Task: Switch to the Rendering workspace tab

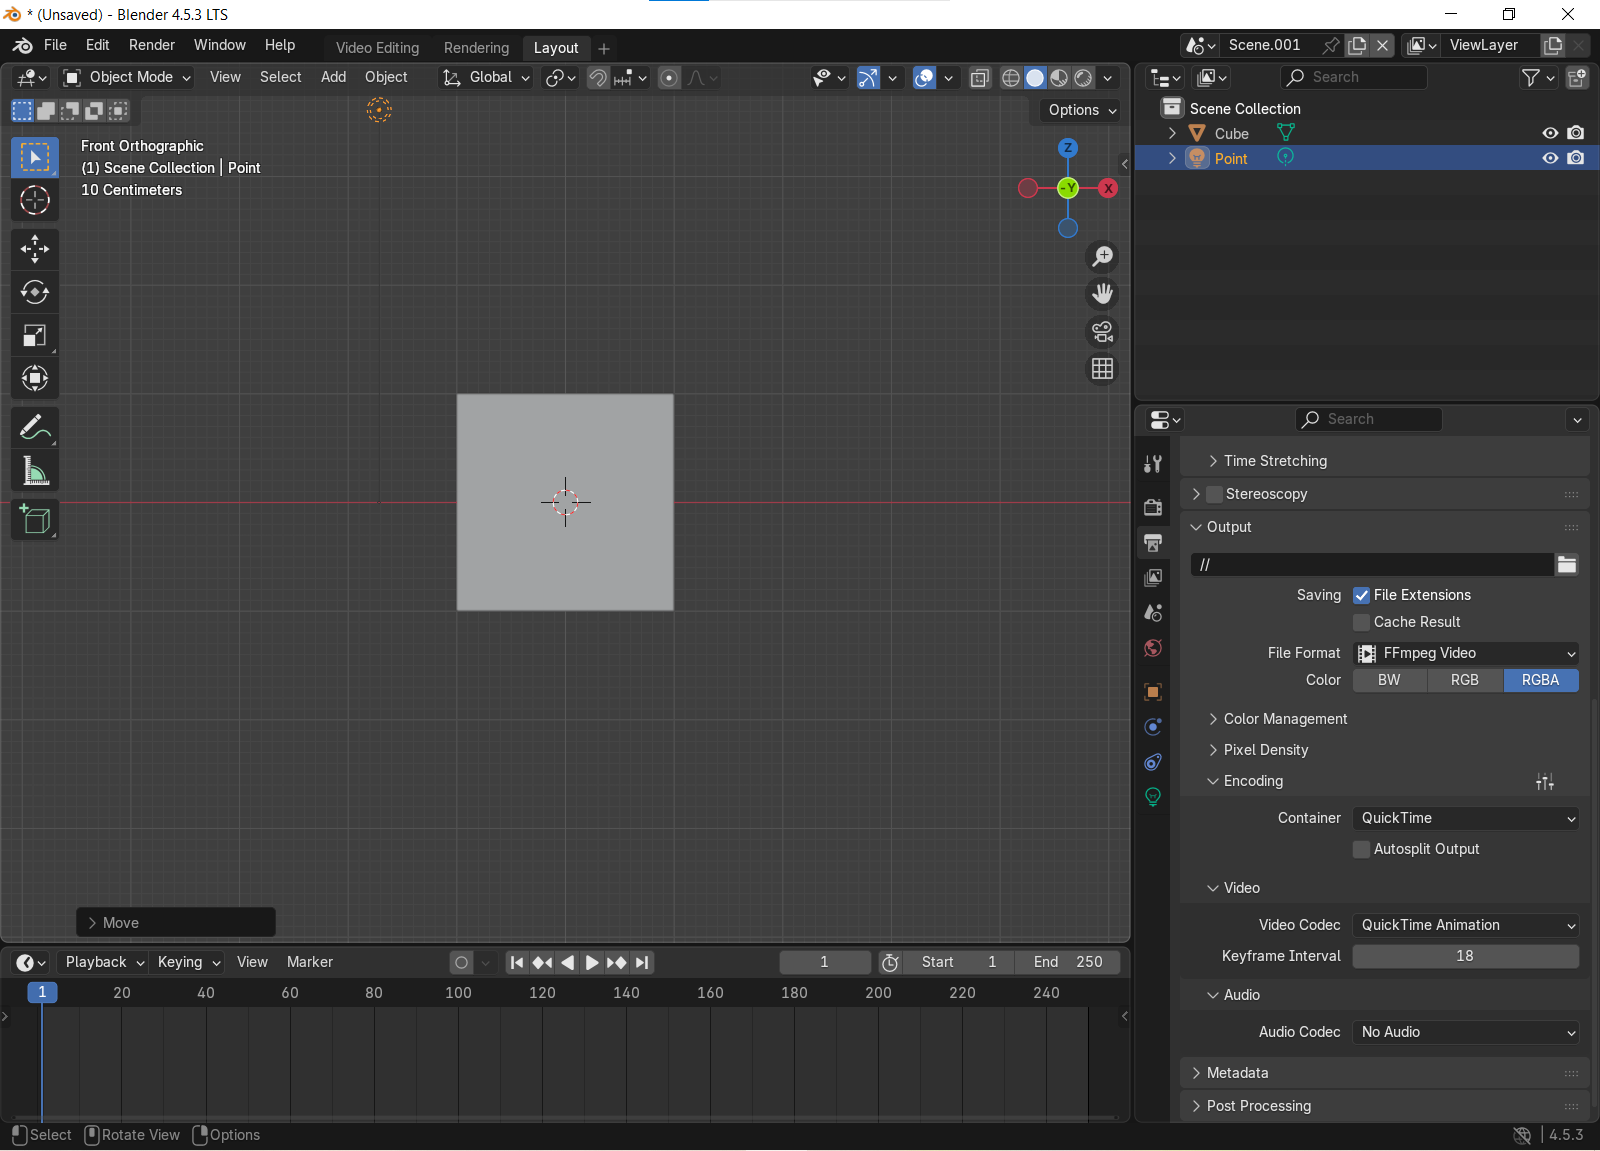Action: pos(476,48)
